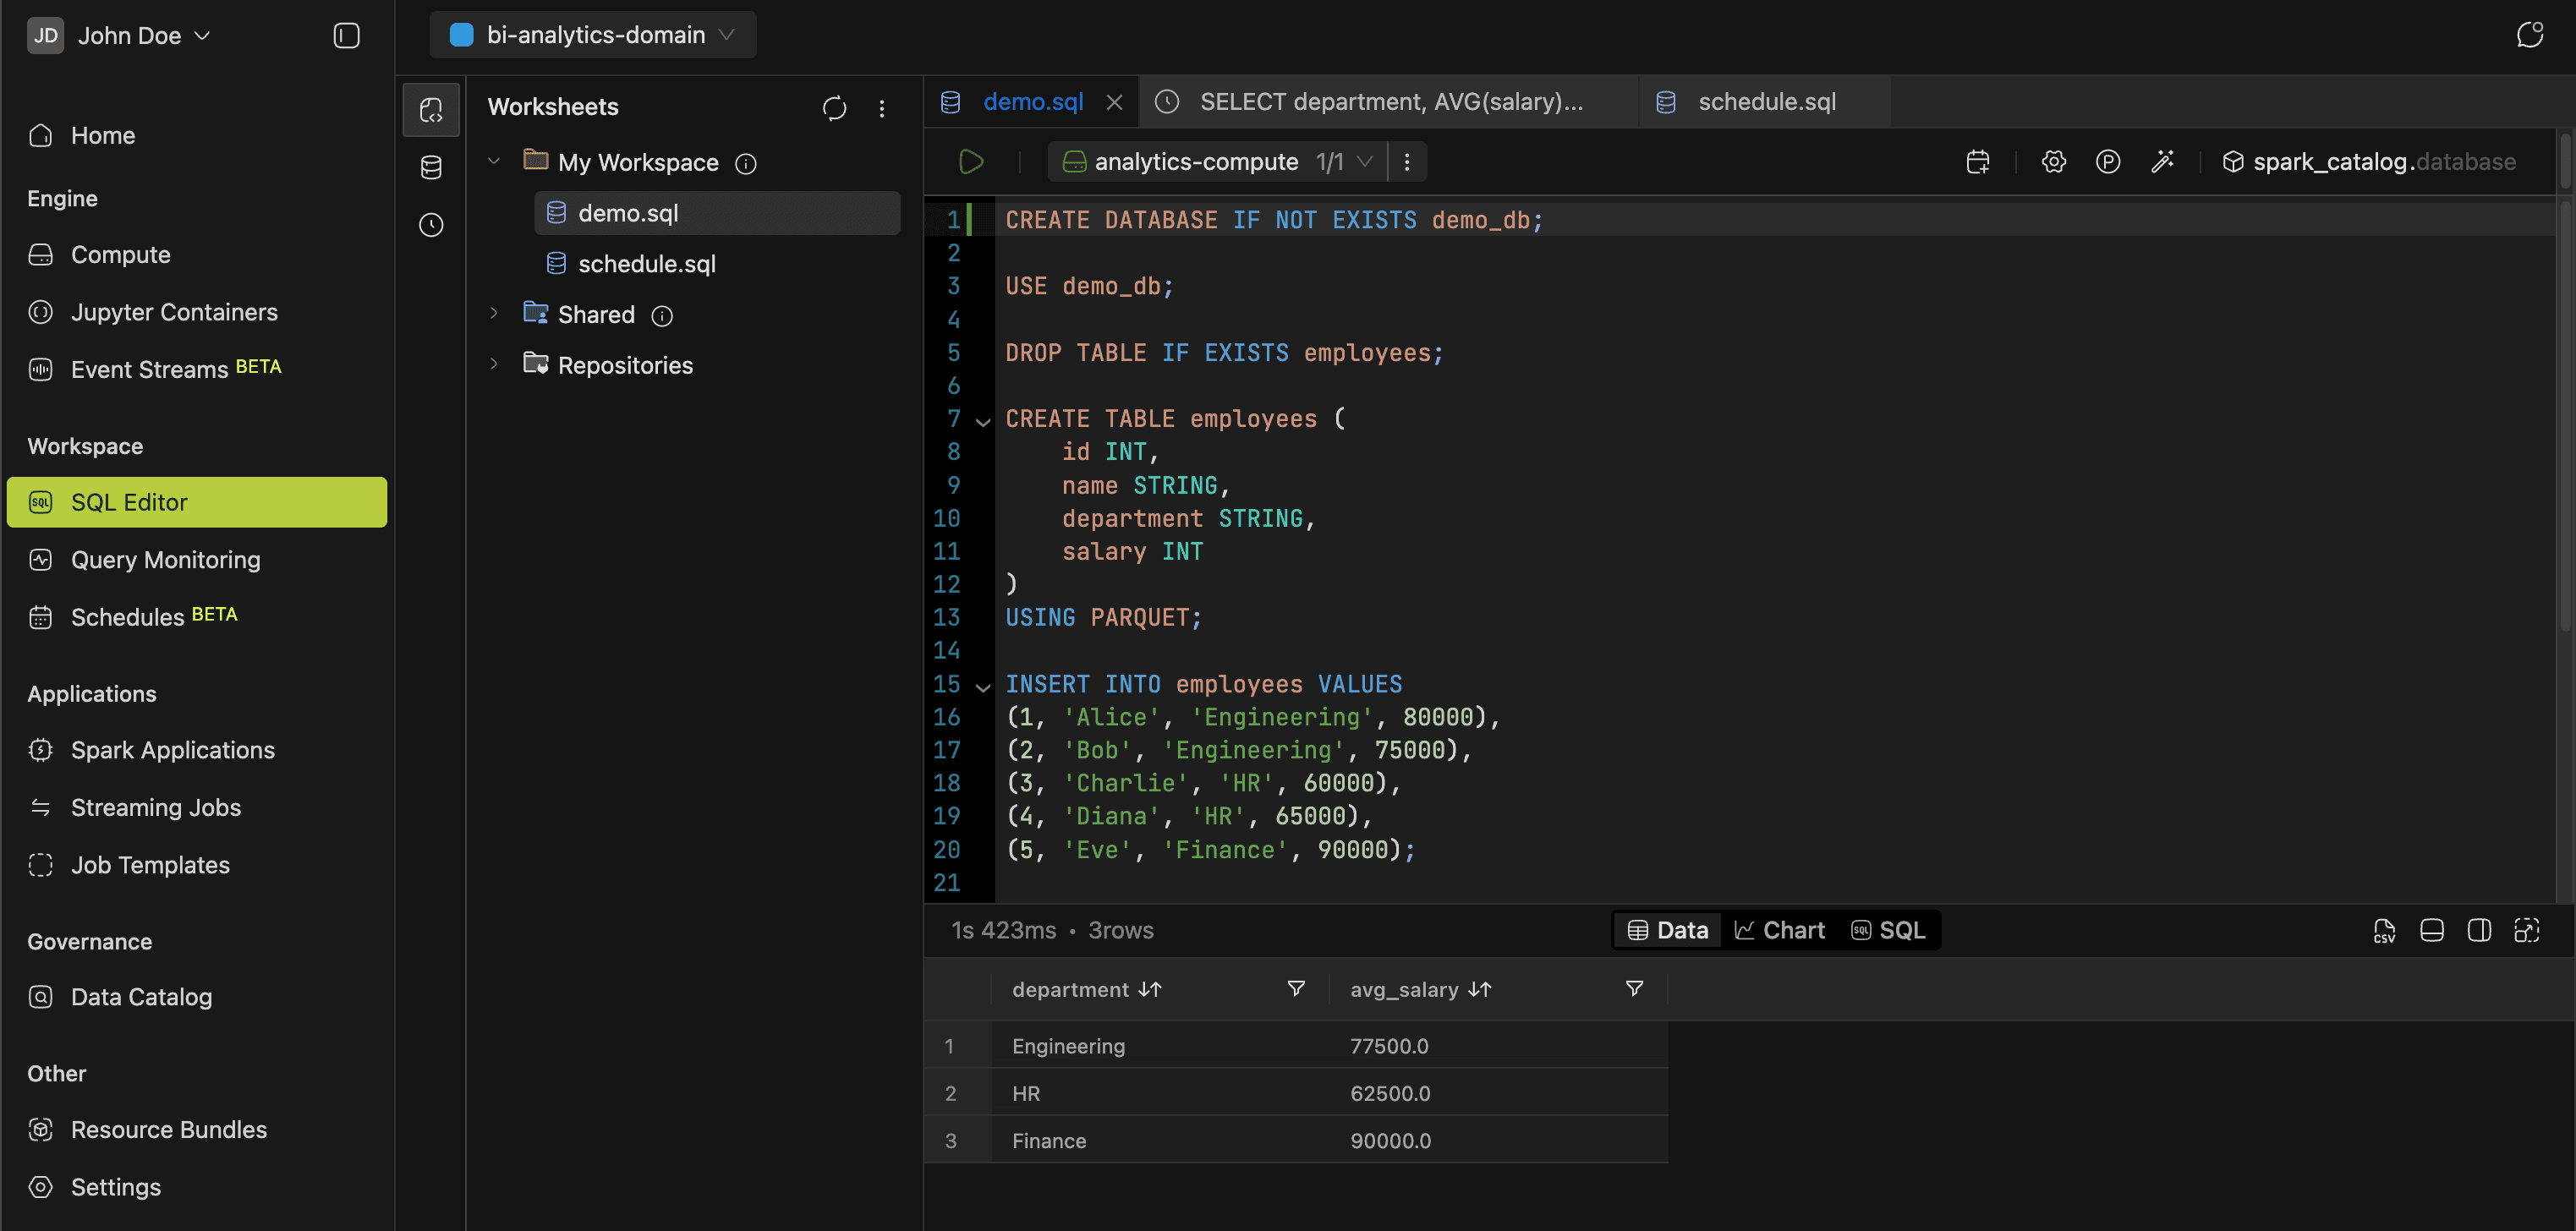This screenshot has width=2576, height=1231.
Task: Open query history via the clock icon
Action: coord(431,225)
